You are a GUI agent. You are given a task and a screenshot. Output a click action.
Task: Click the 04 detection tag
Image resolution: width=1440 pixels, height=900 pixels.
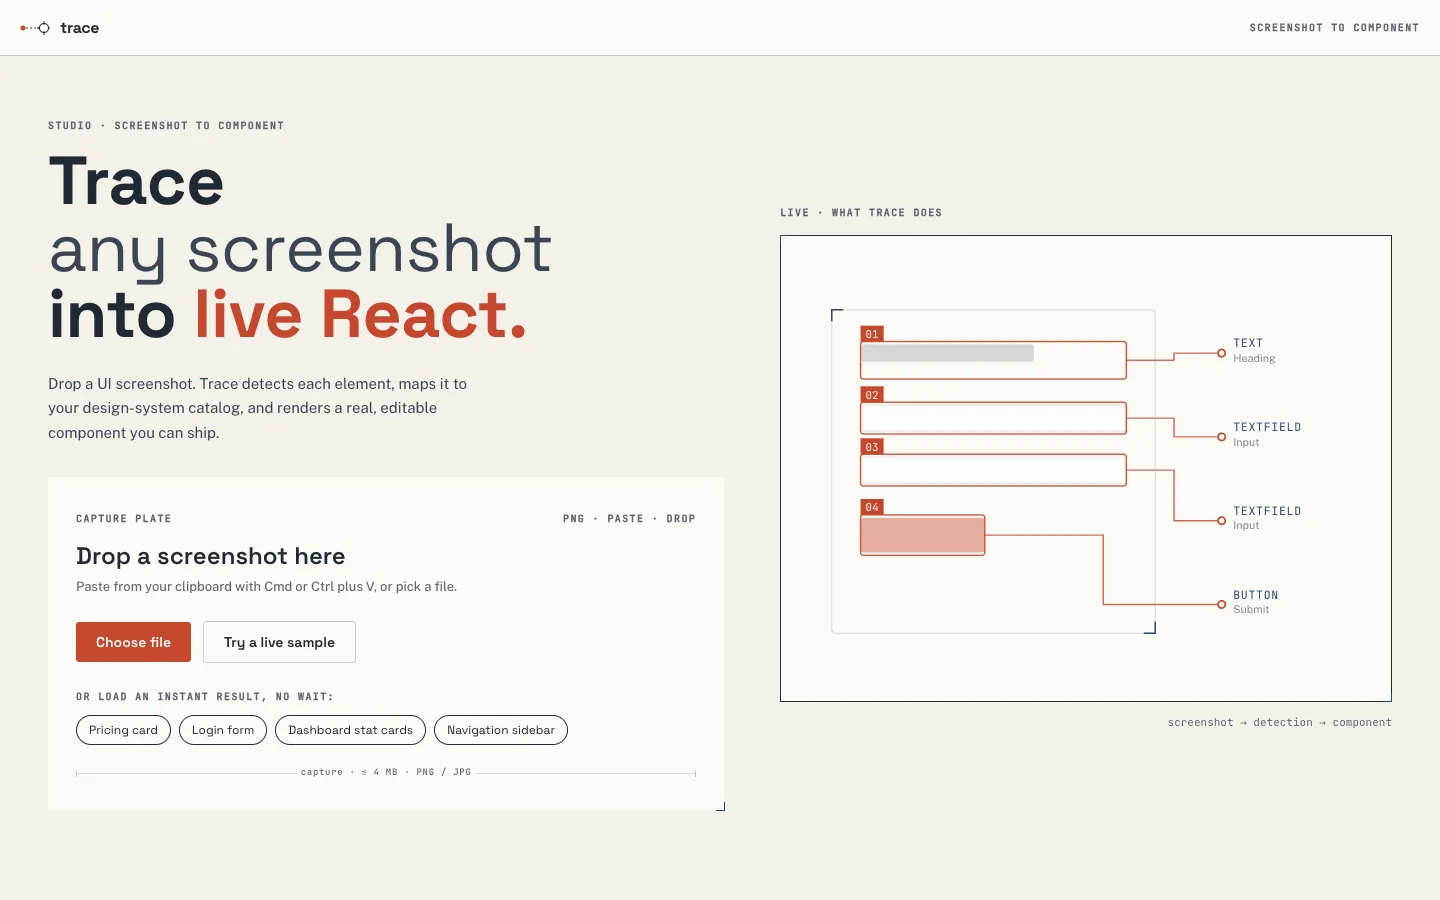pos(872,507)
